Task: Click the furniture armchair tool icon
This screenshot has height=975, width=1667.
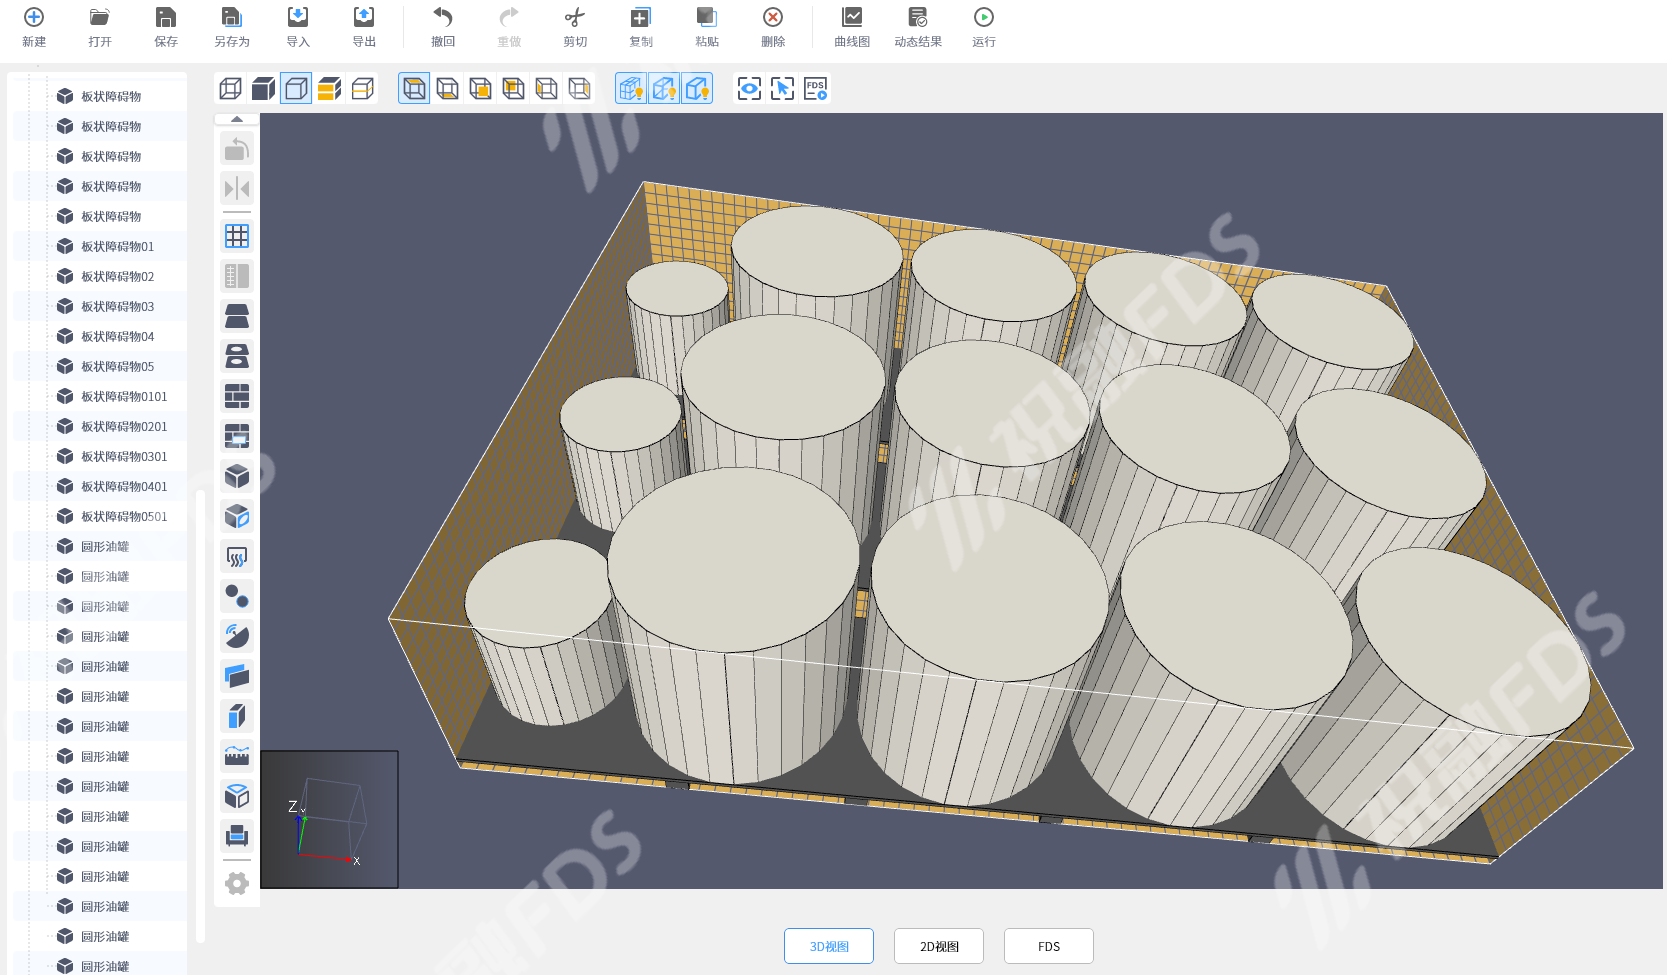Action: tap(237, 836)
